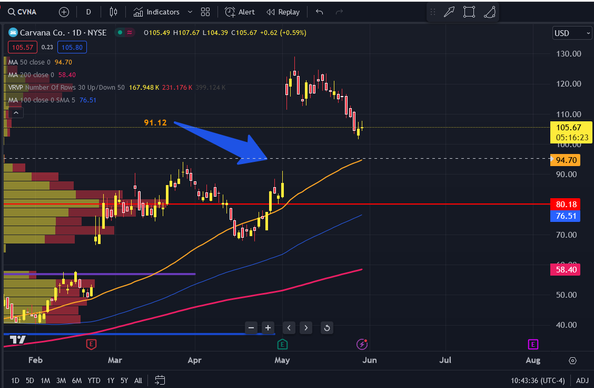594x388 pixels.
Task: Open symbol search for CVNA
Action: [x=22, y=12]
